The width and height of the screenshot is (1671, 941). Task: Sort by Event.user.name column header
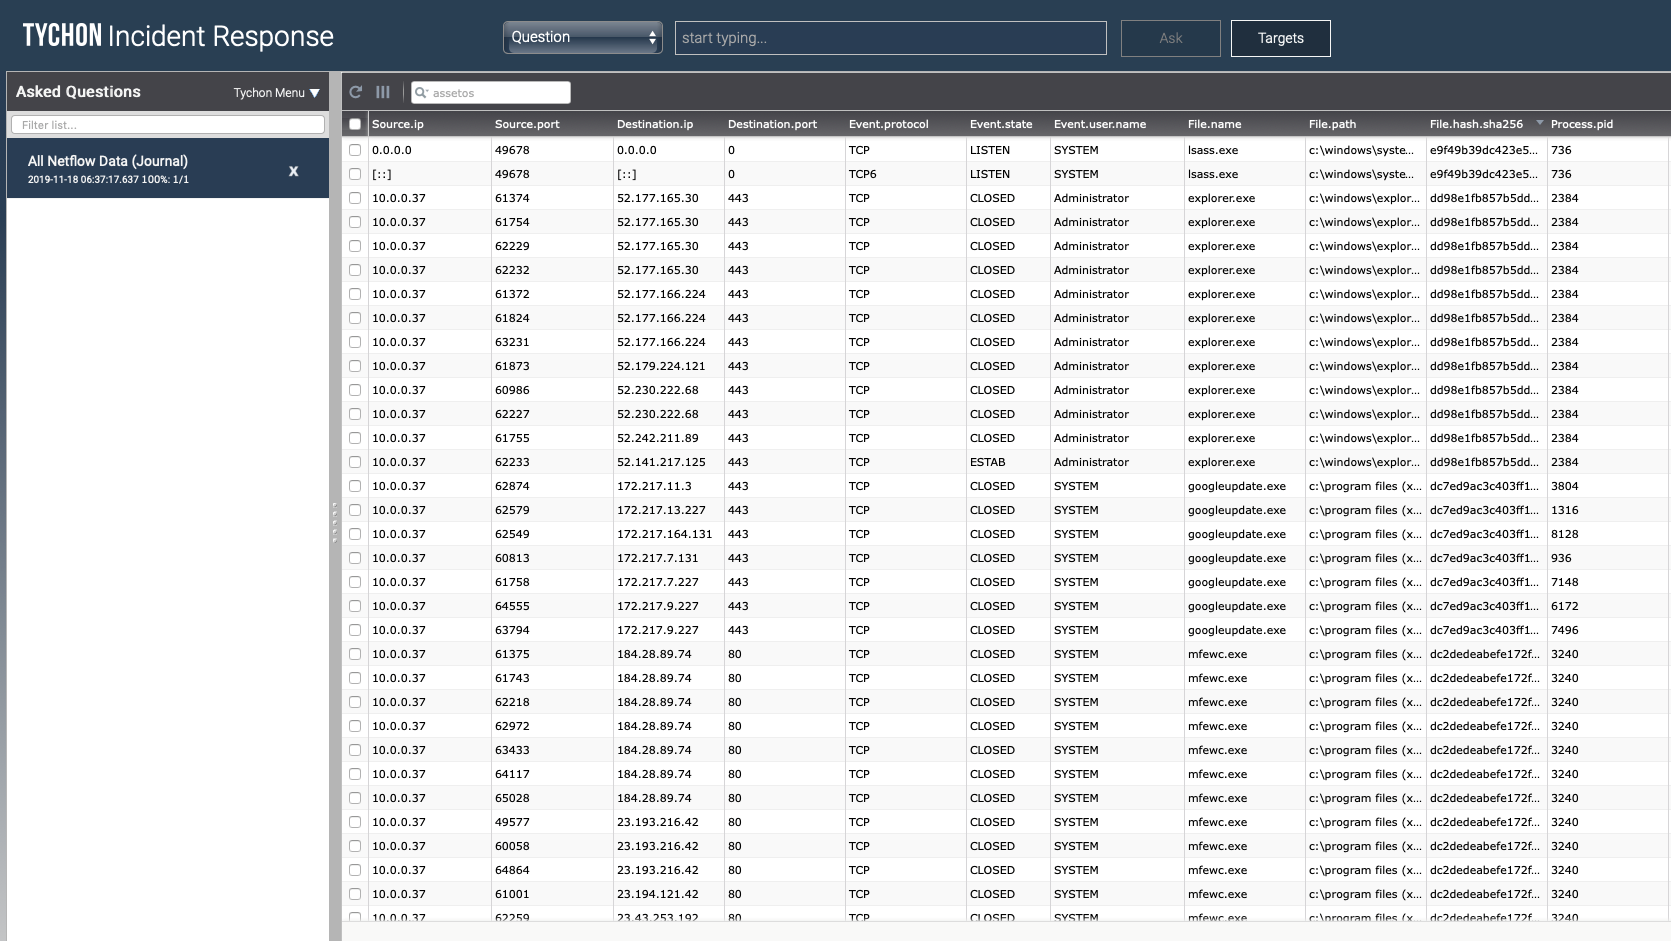pyautogui.click(x=1100, y=124)
